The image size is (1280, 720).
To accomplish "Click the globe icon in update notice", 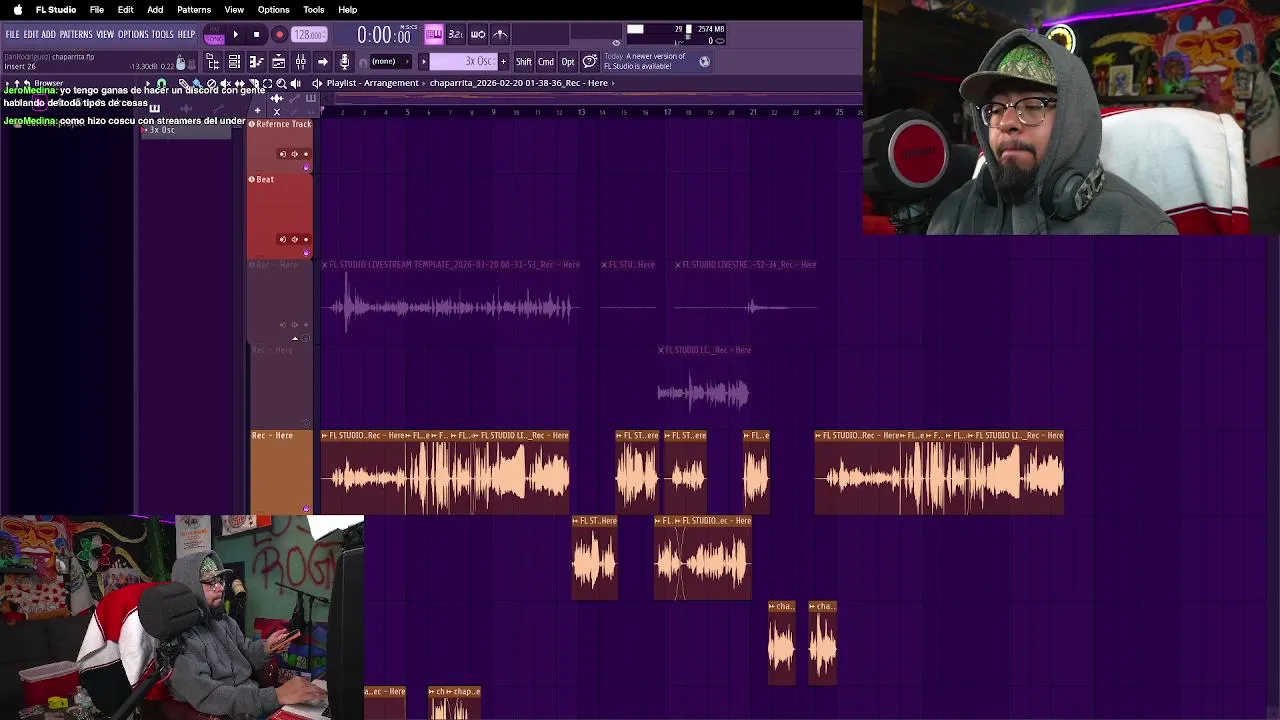I will tap(704, 61).
